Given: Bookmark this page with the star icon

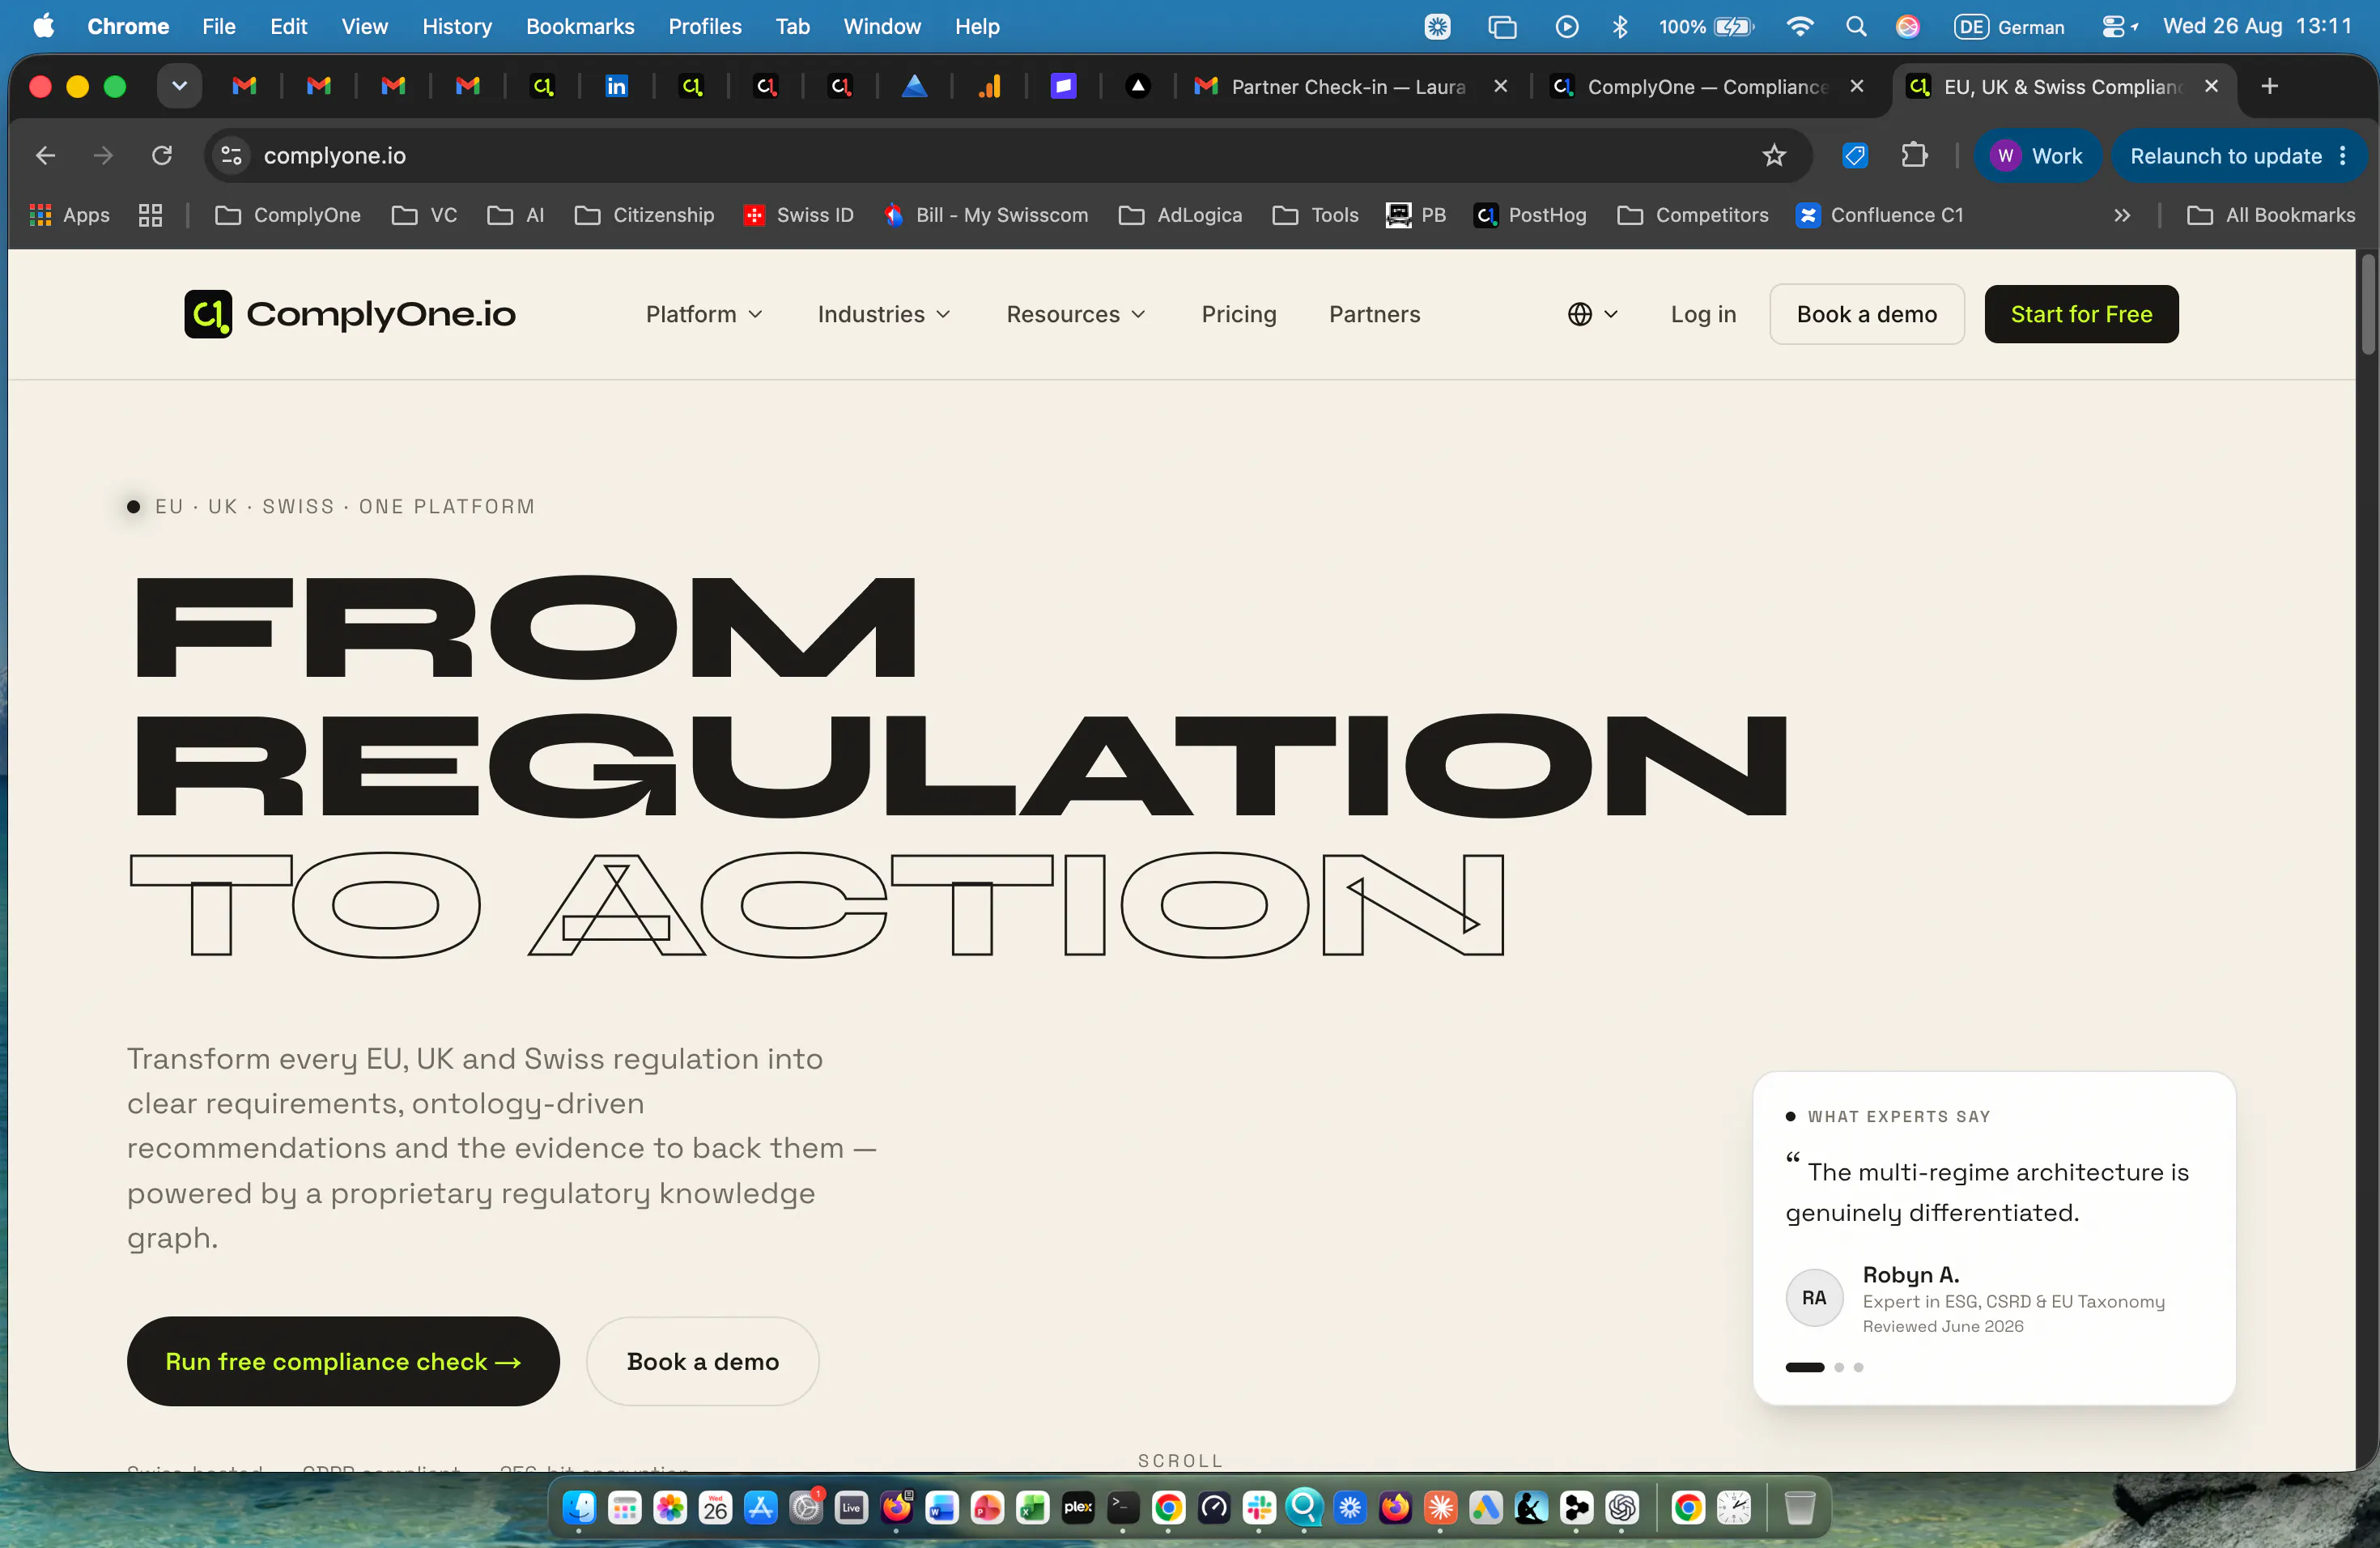Looking at the screenshot, I should pos(1774,155).
